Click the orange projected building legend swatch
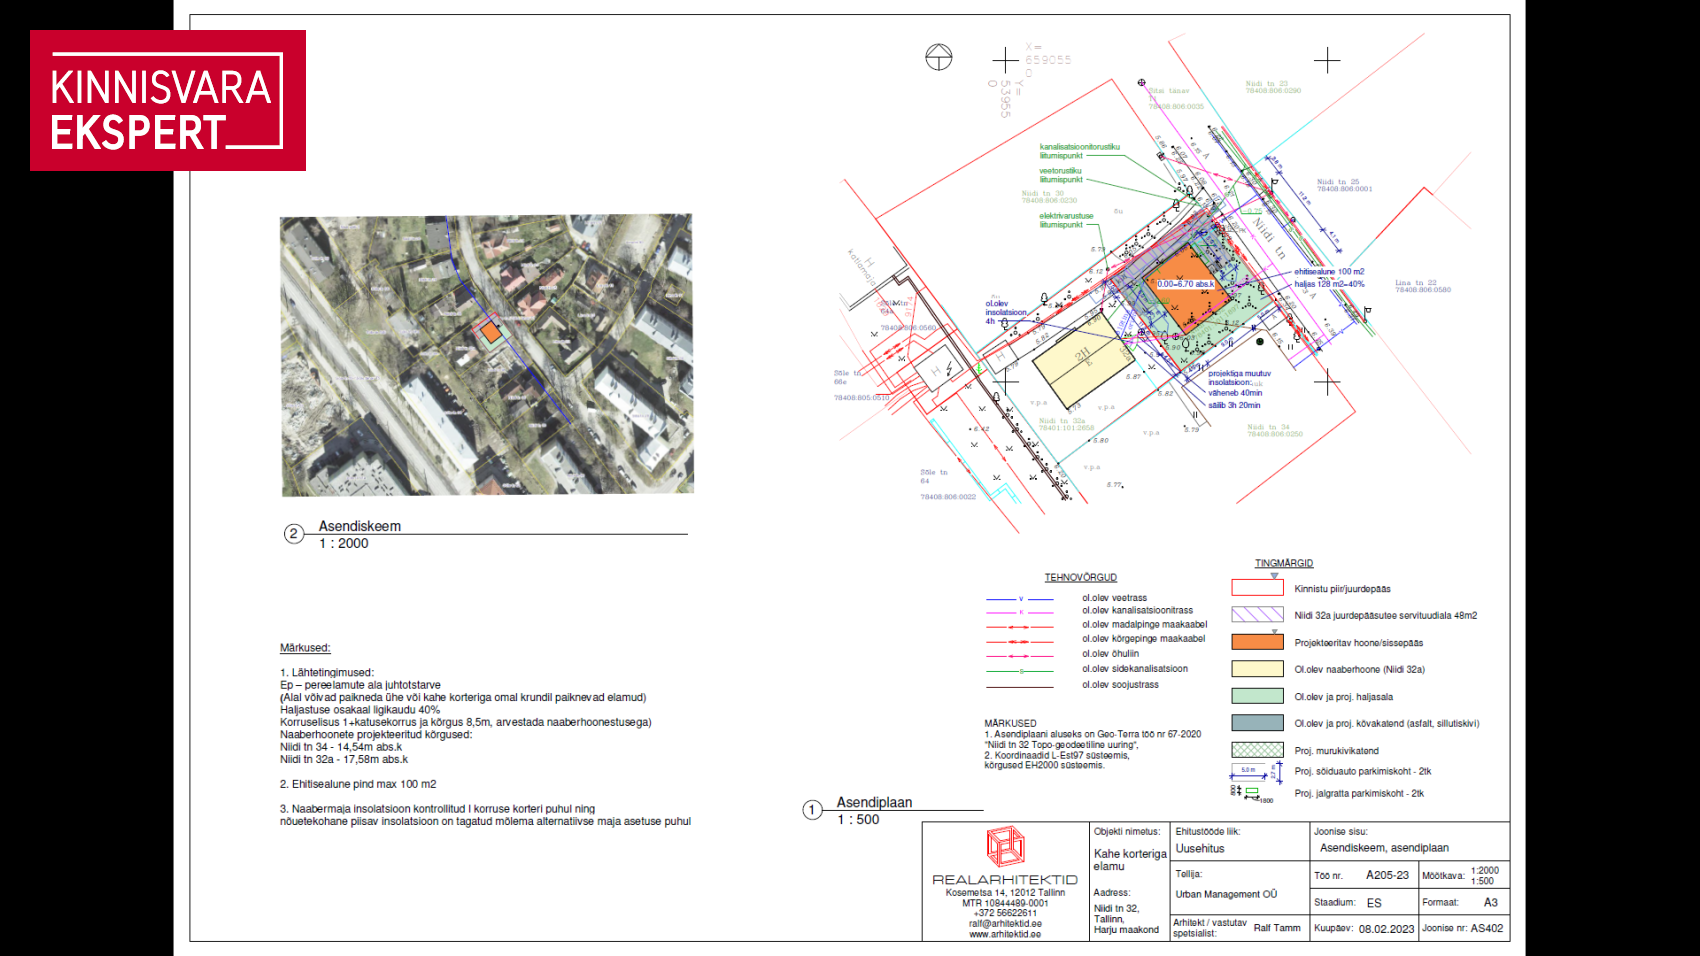 pos(1257,643)
